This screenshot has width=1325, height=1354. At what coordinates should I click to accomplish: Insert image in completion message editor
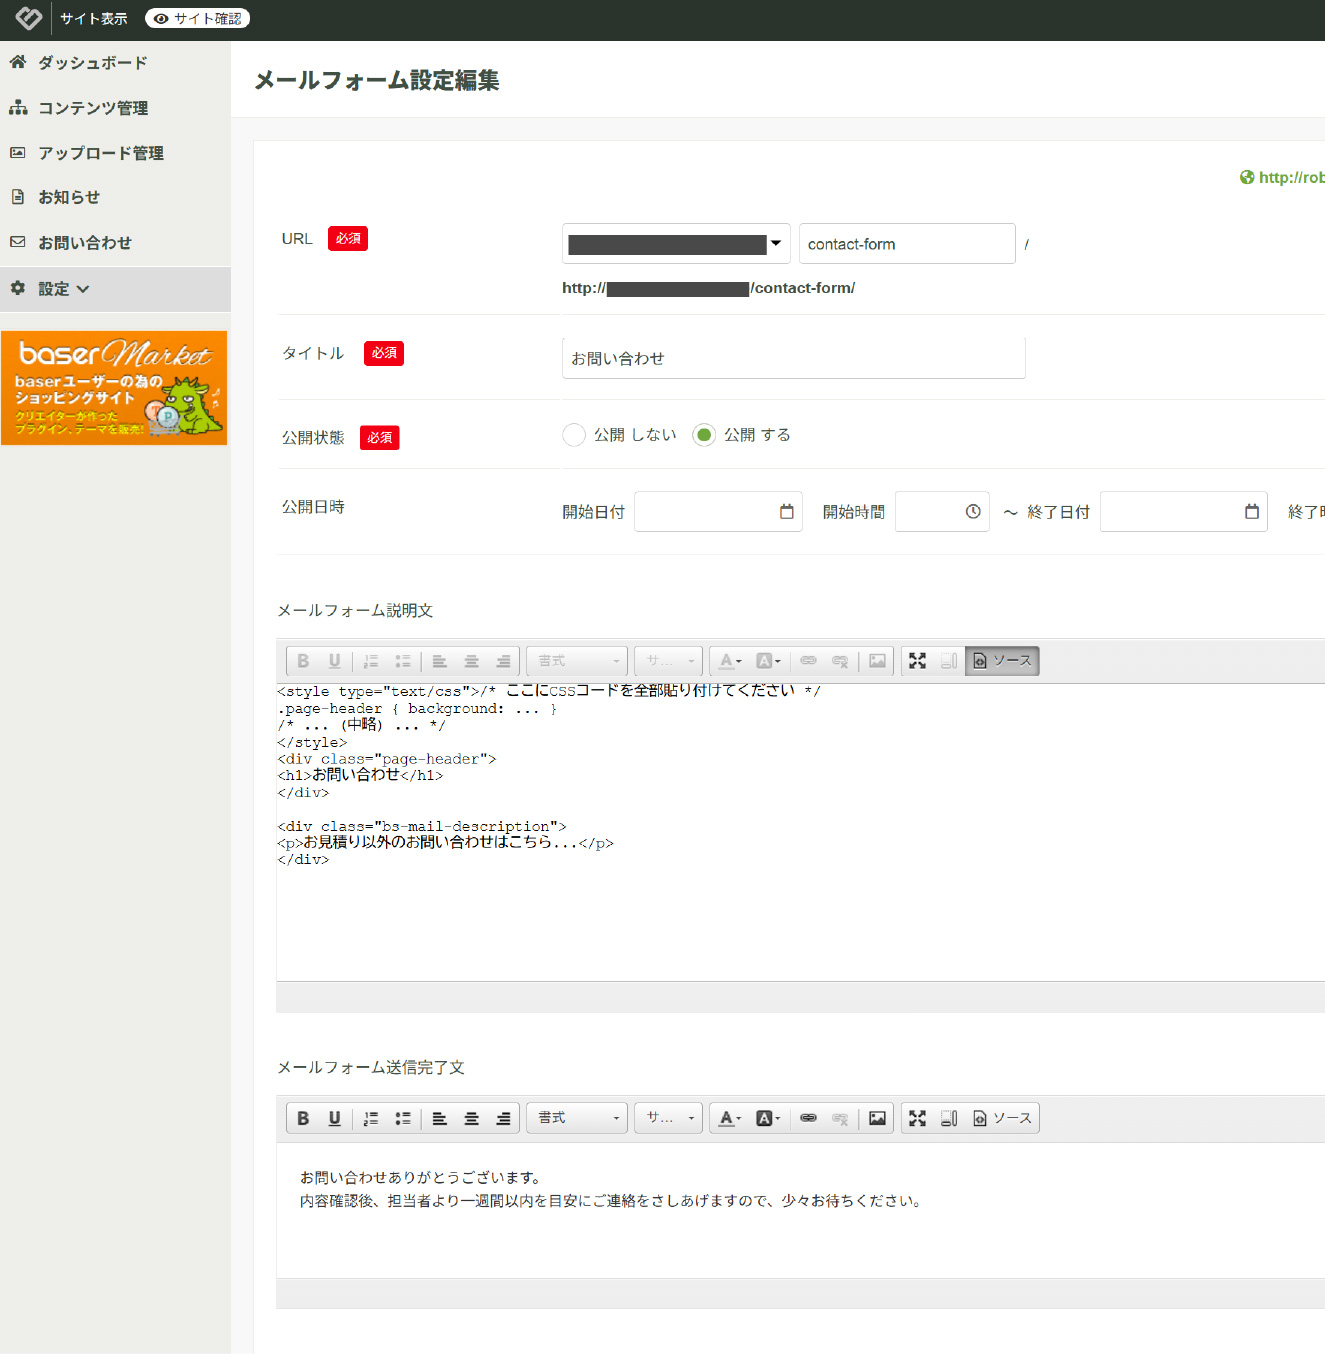coord(877,1118)
